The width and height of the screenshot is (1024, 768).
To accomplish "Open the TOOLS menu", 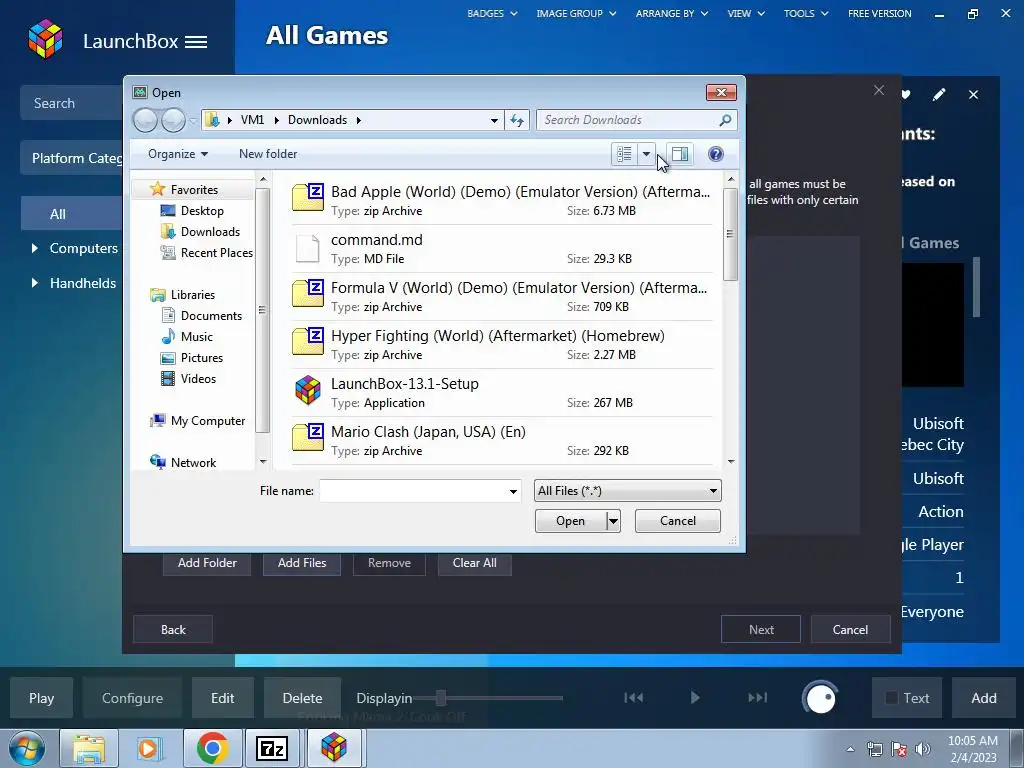I will [x=806, y=13].
